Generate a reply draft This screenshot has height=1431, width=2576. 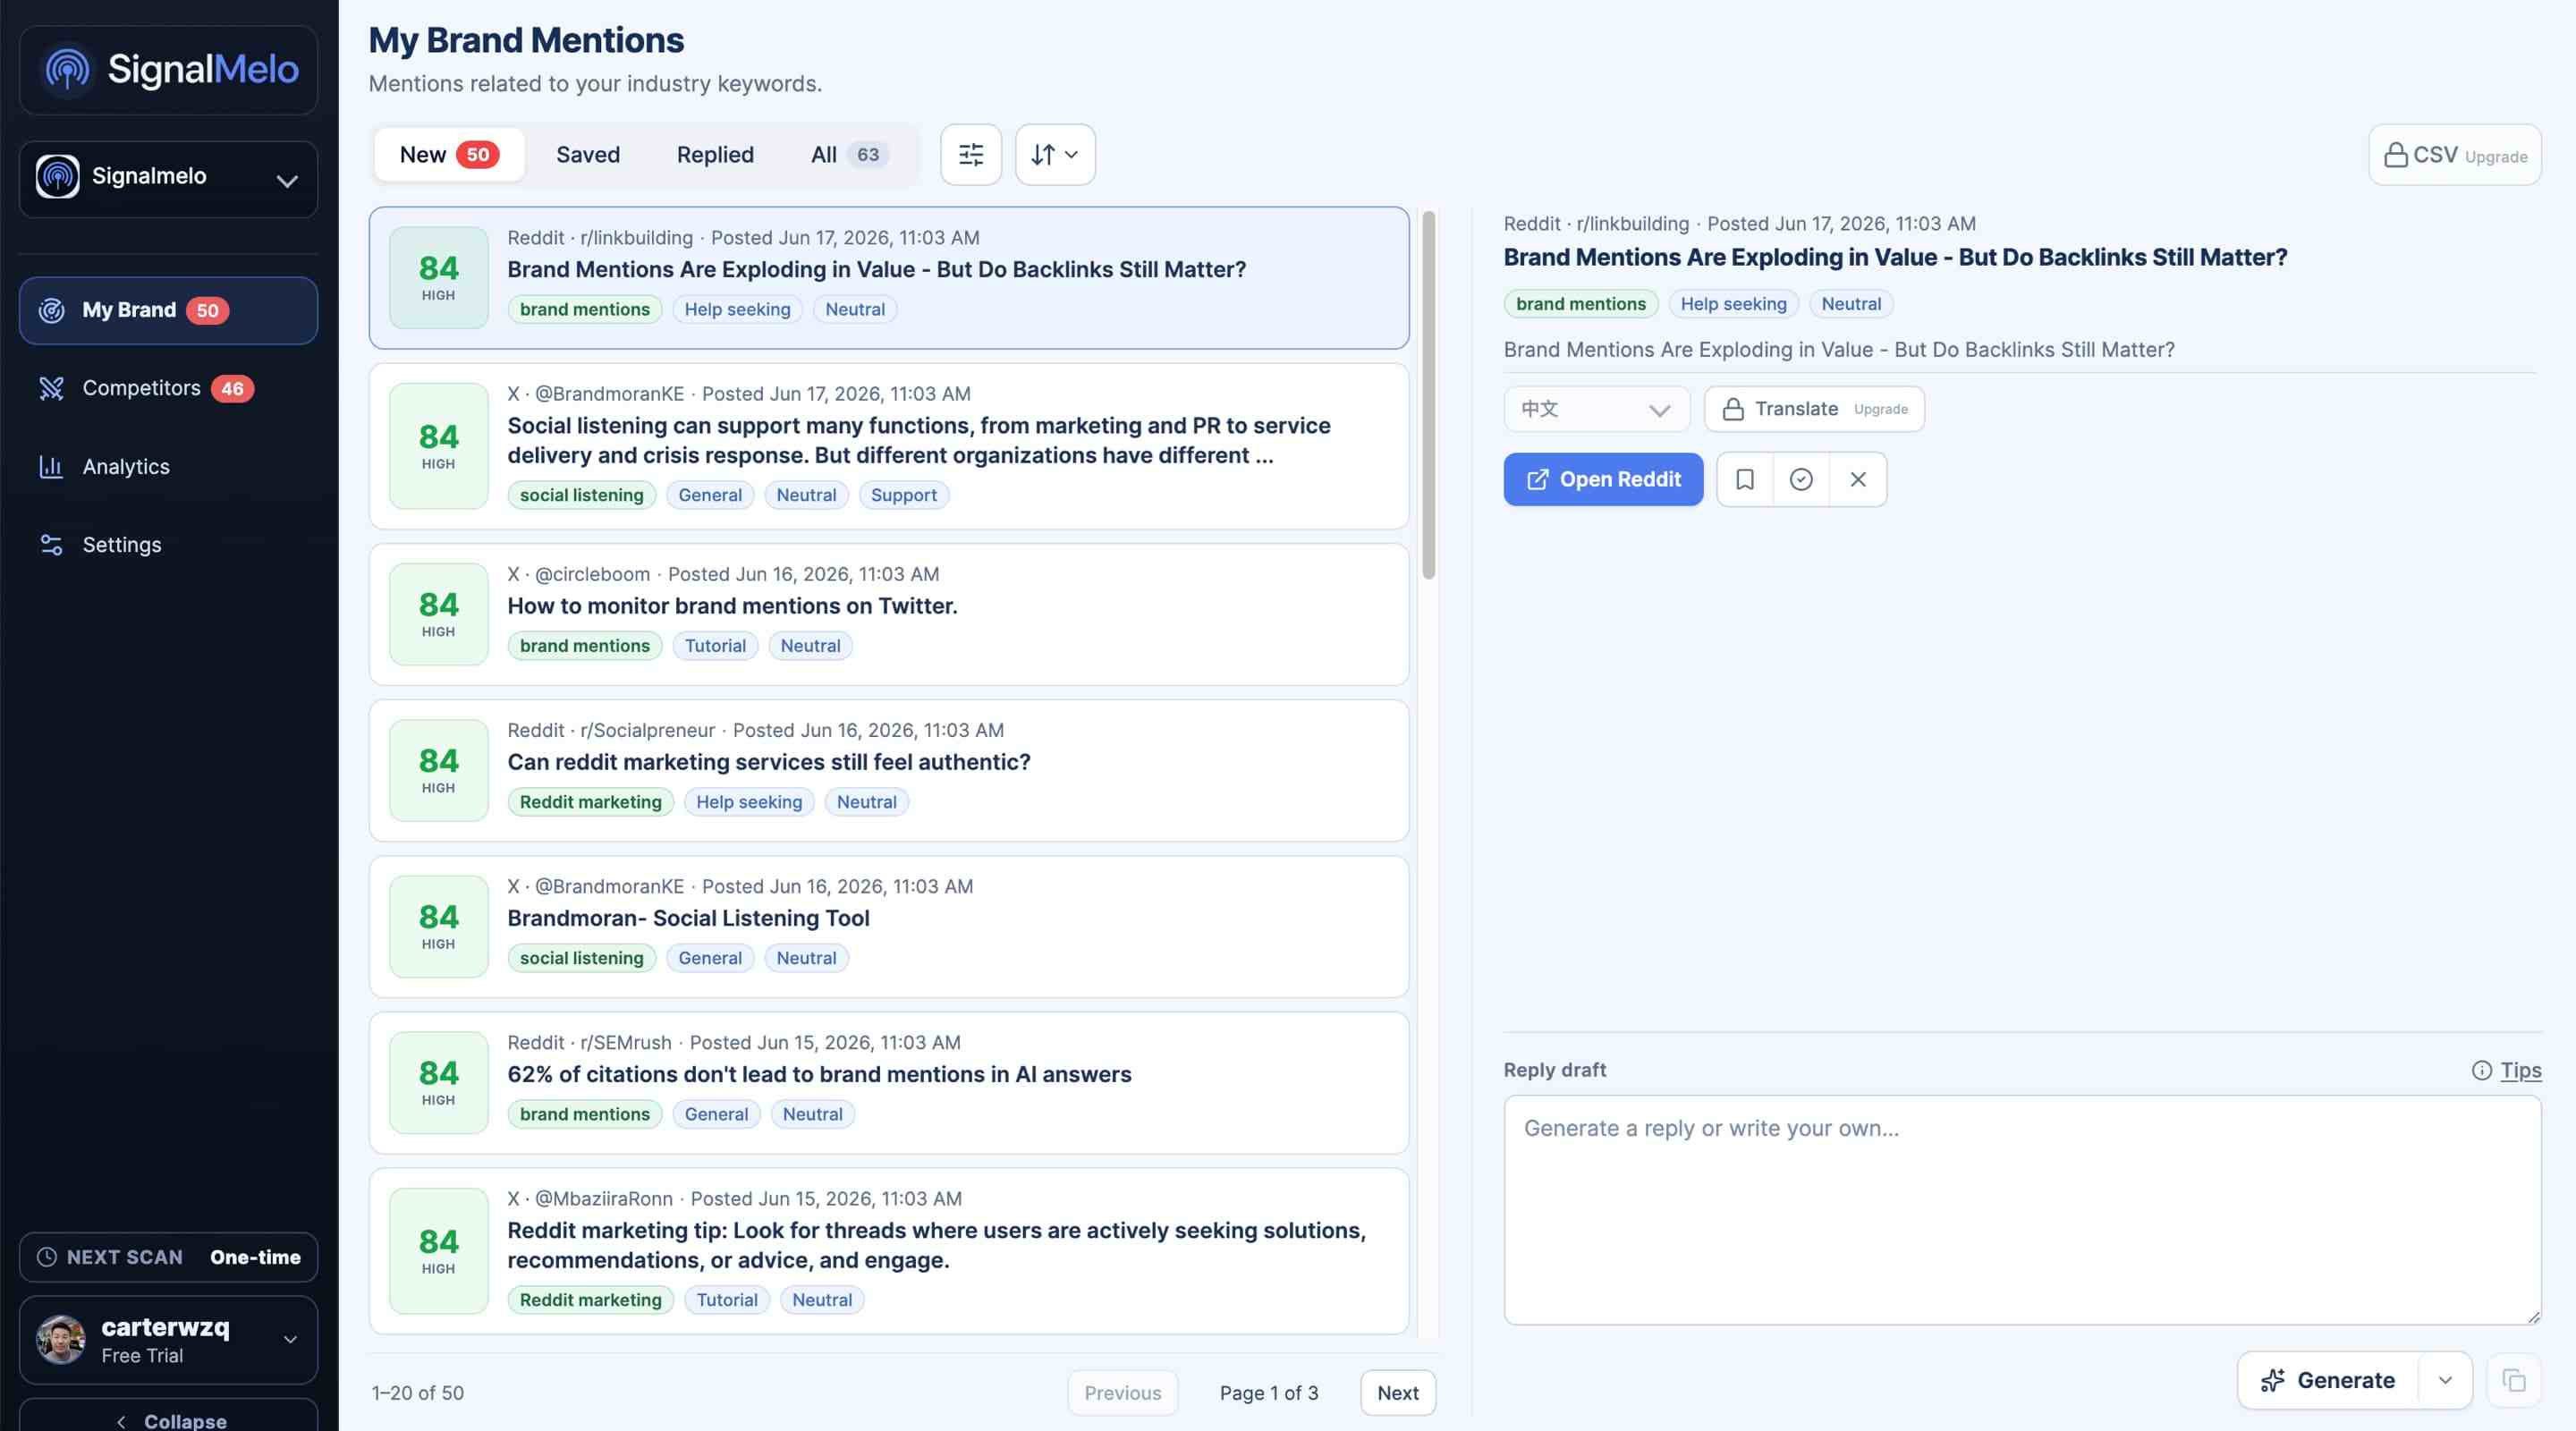(2328, 1380)
